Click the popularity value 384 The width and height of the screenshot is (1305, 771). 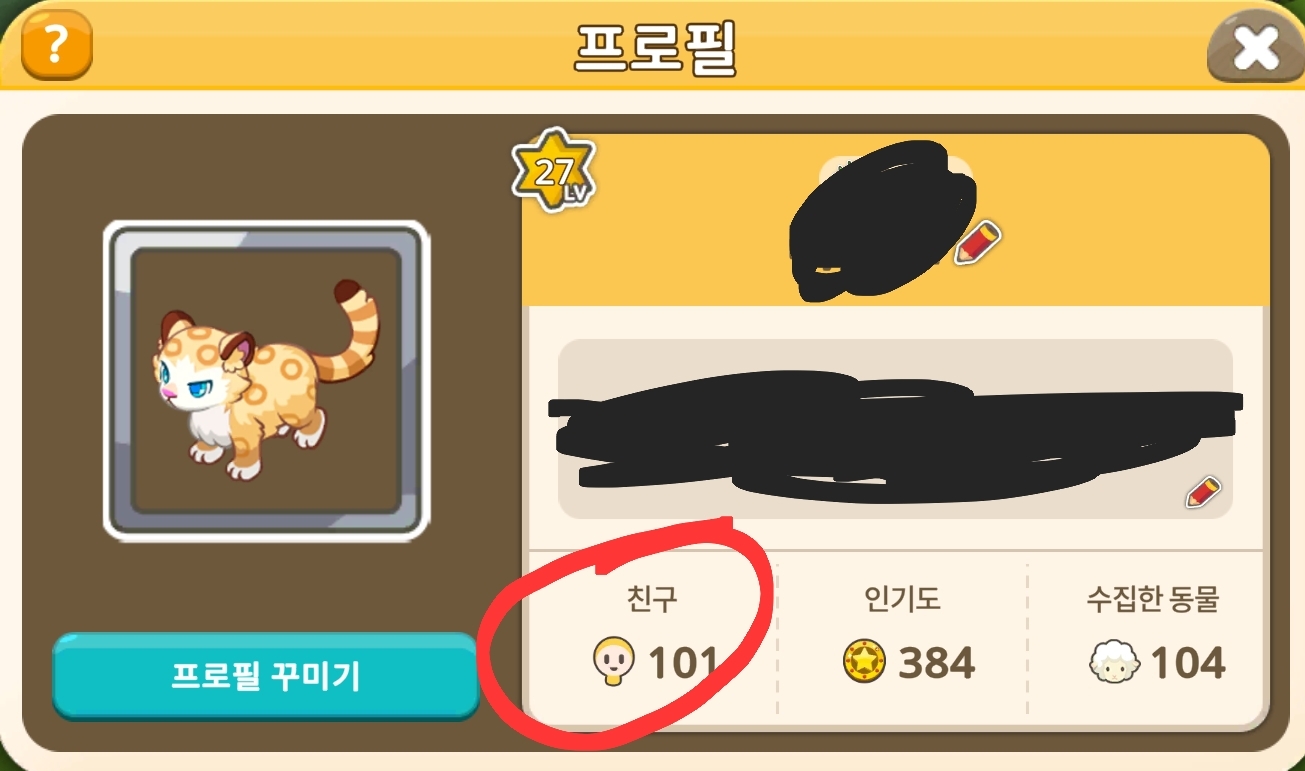pos(936,662)
